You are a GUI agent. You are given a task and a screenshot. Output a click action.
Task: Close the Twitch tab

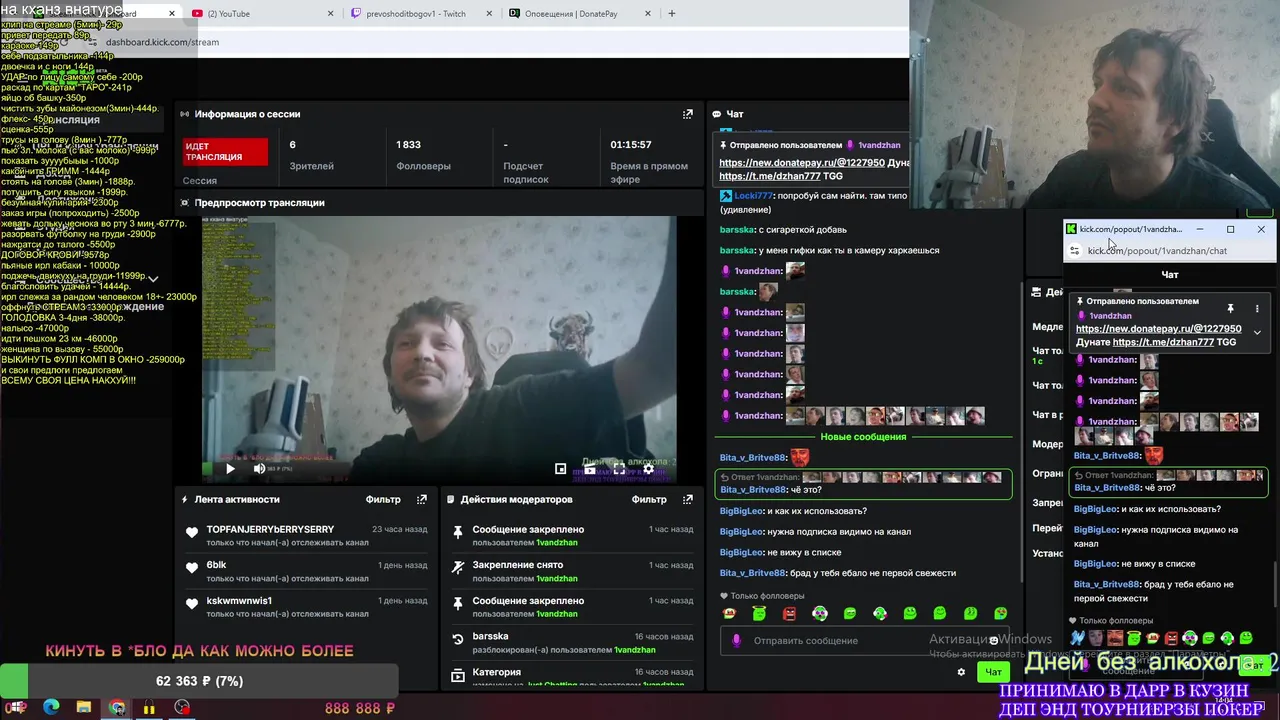point(489,13)
